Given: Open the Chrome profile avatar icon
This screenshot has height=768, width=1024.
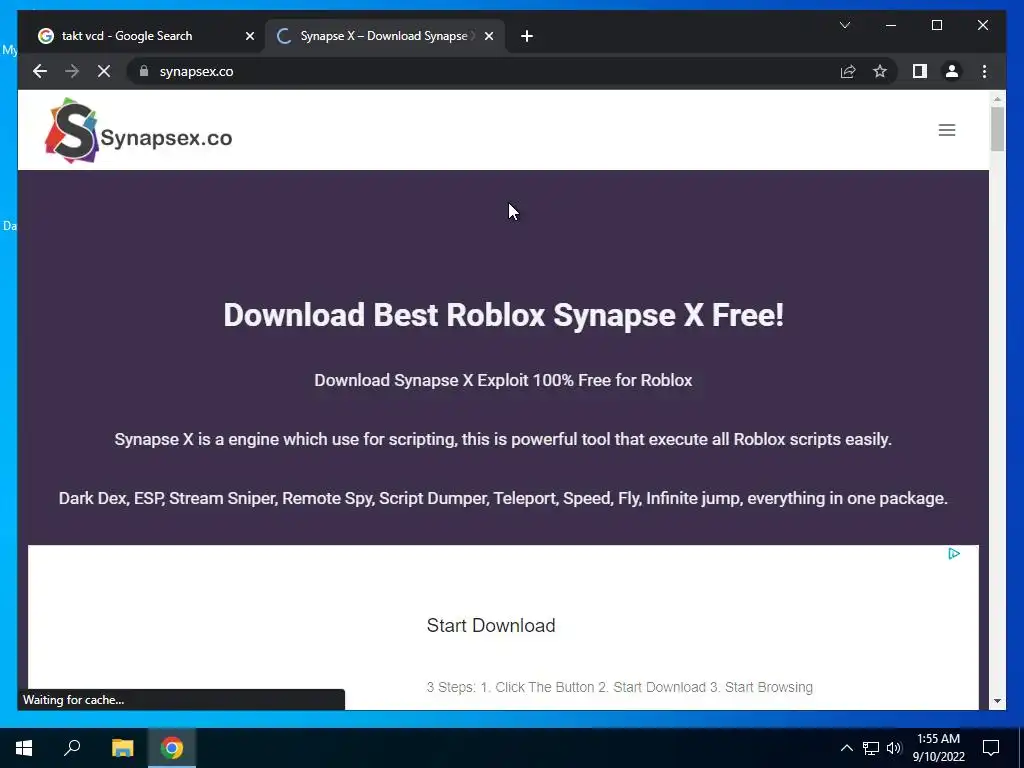Looking at the screenshot, I should point(952,71).
